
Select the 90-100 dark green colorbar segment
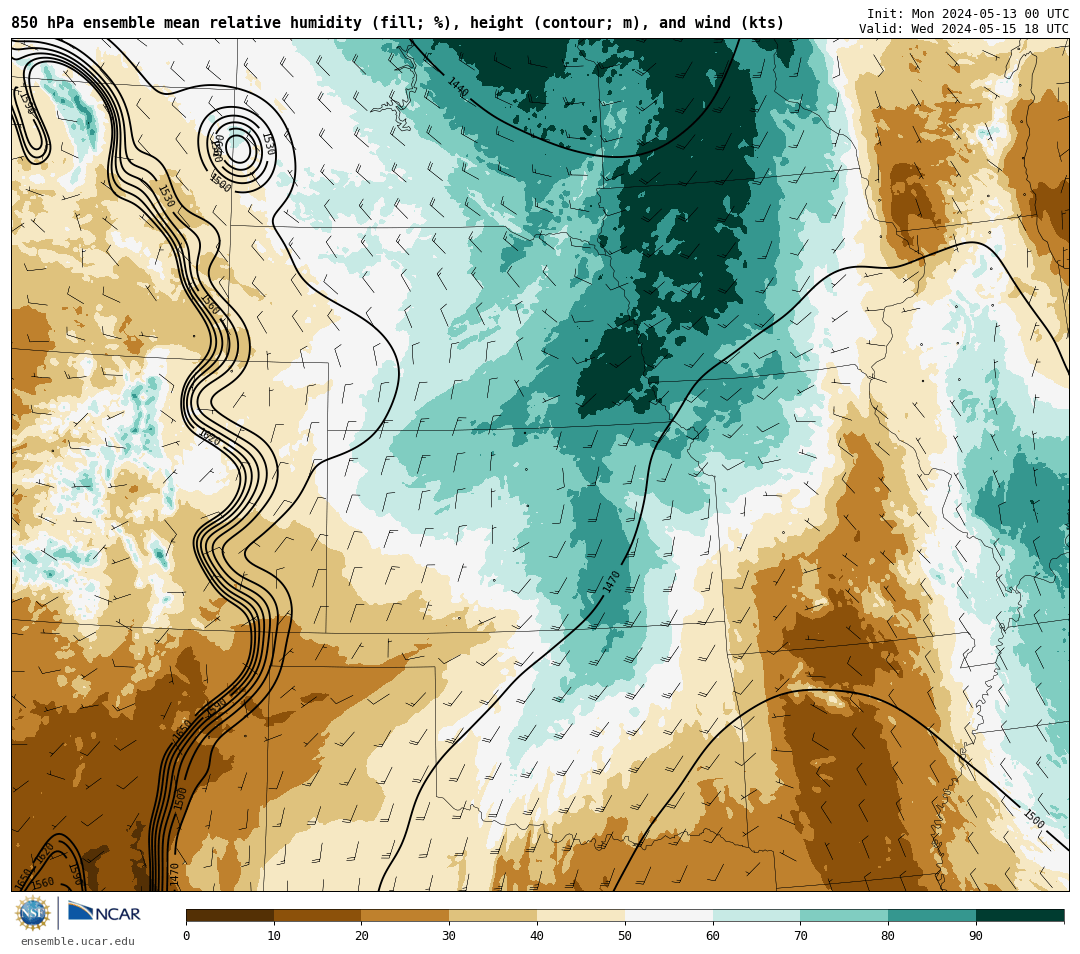pyautogui.click(x=1020, y=916)
